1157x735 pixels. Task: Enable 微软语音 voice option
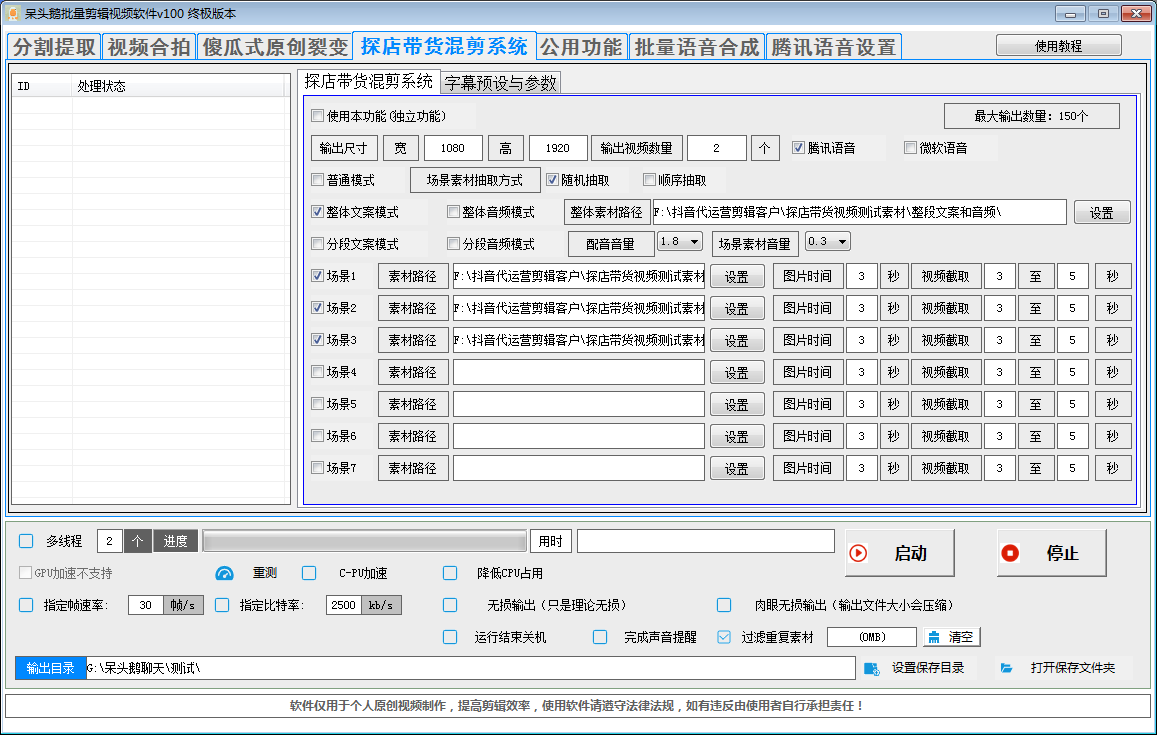click(x=910, y=148)
